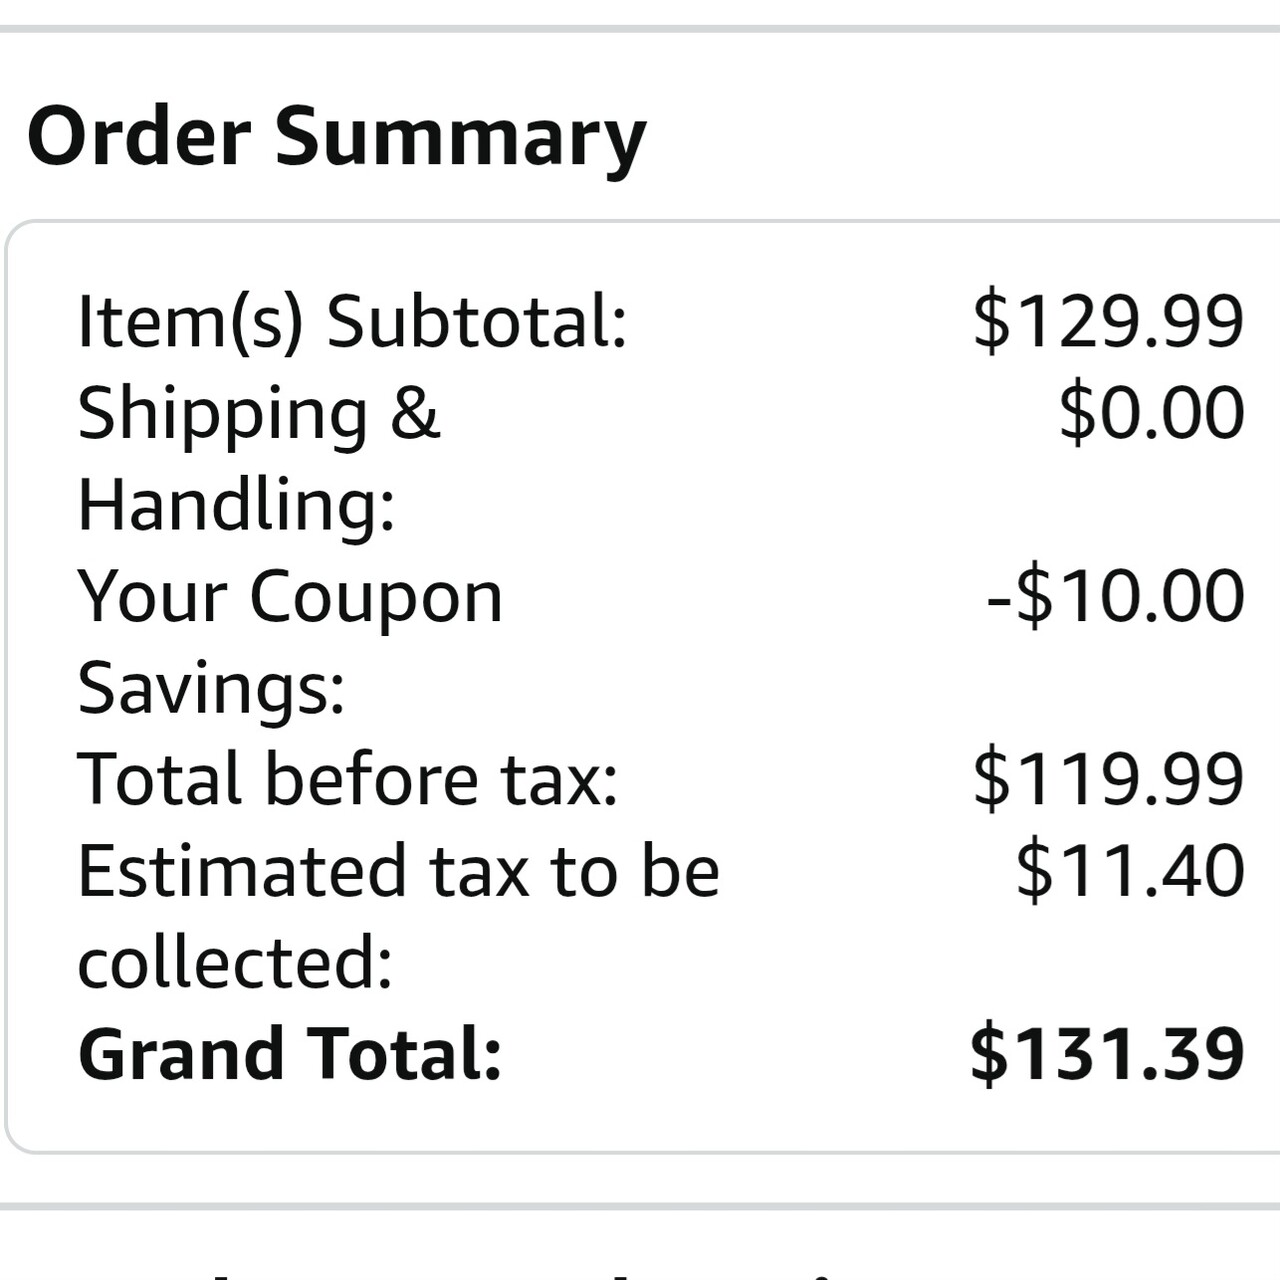Click the 'Your Coupon' text line
1280x1280 pixels.
[x=290, y=597]
